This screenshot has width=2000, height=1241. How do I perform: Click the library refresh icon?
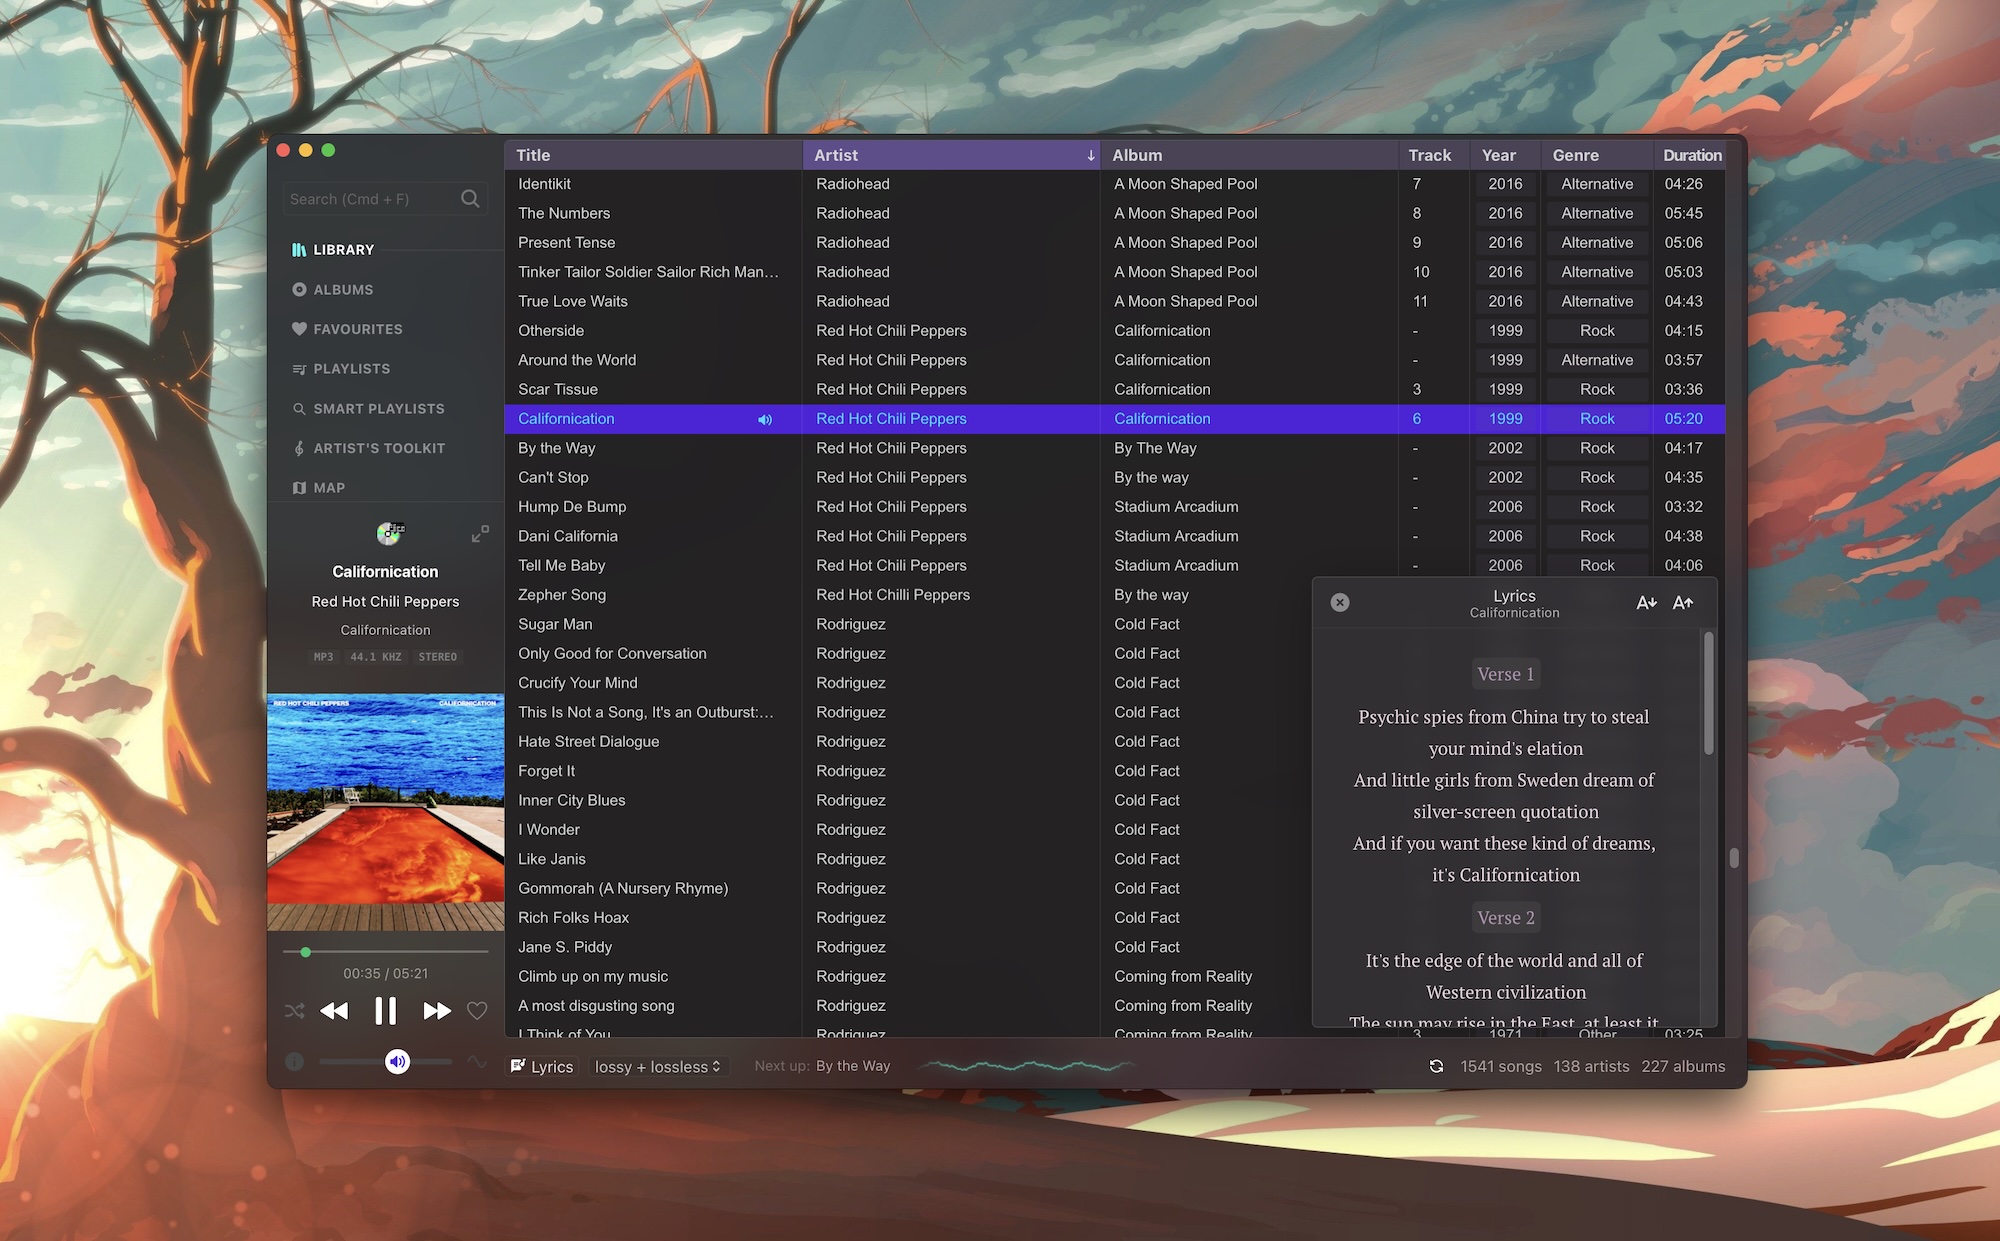coord(1436,1067)
